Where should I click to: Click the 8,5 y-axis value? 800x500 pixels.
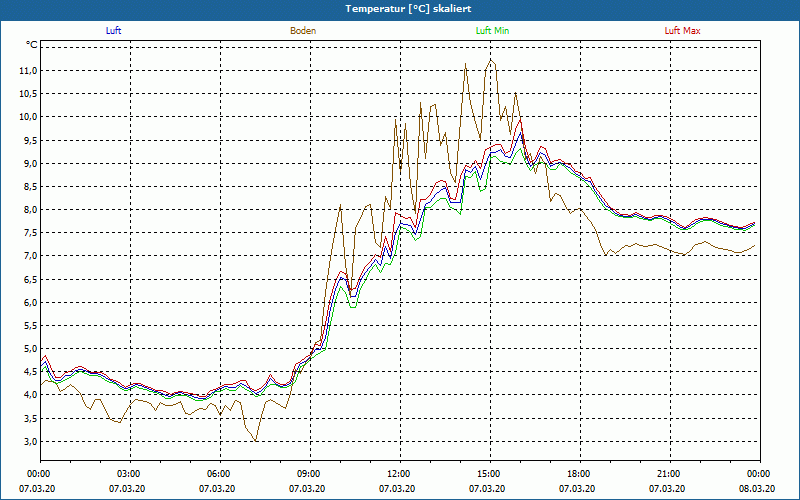tap(30, 187)
